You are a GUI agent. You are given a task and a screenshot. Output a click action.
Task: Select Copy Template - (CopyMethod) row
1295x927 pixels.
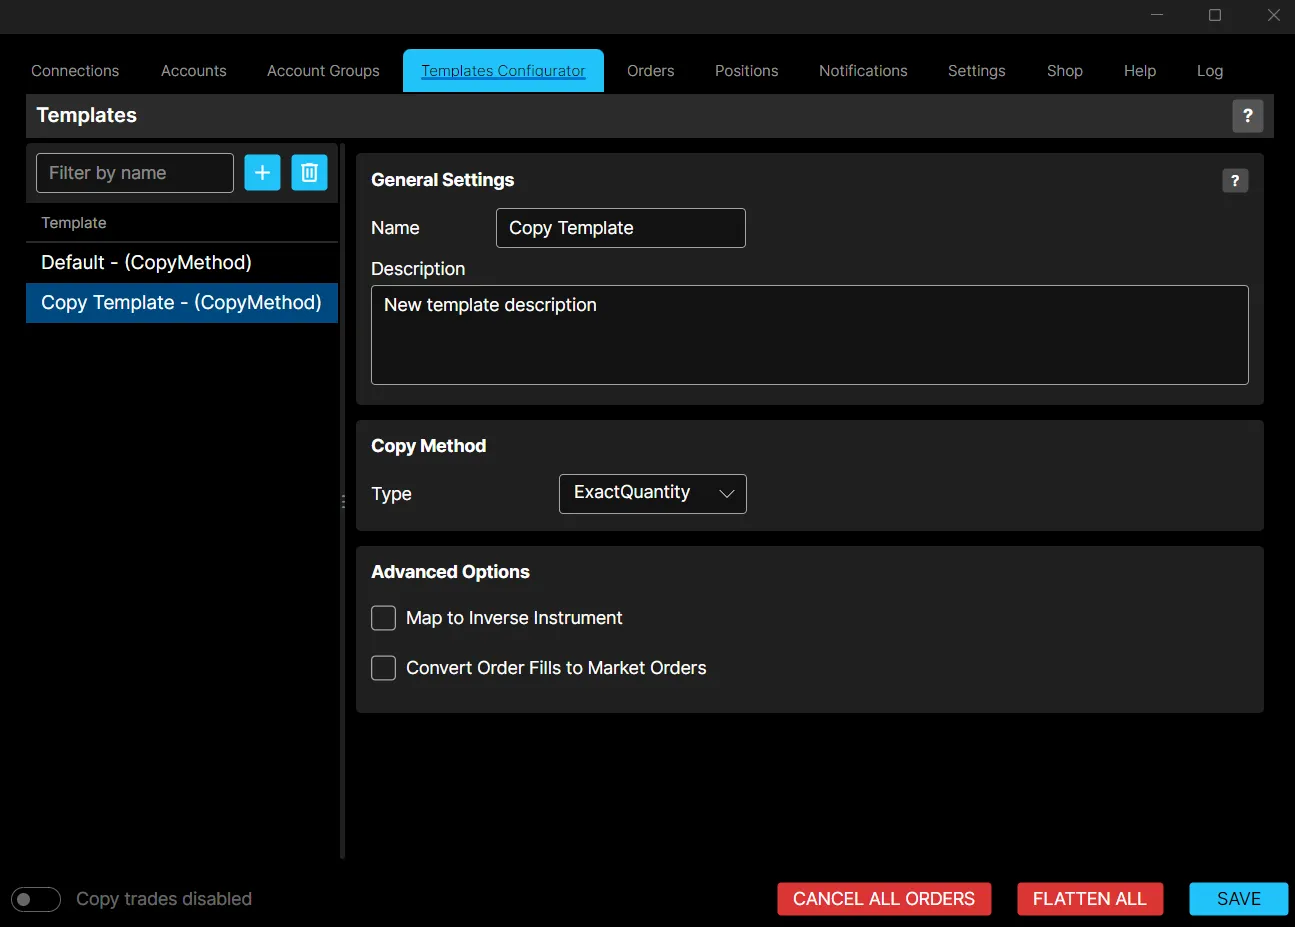(x=182, y=303)
